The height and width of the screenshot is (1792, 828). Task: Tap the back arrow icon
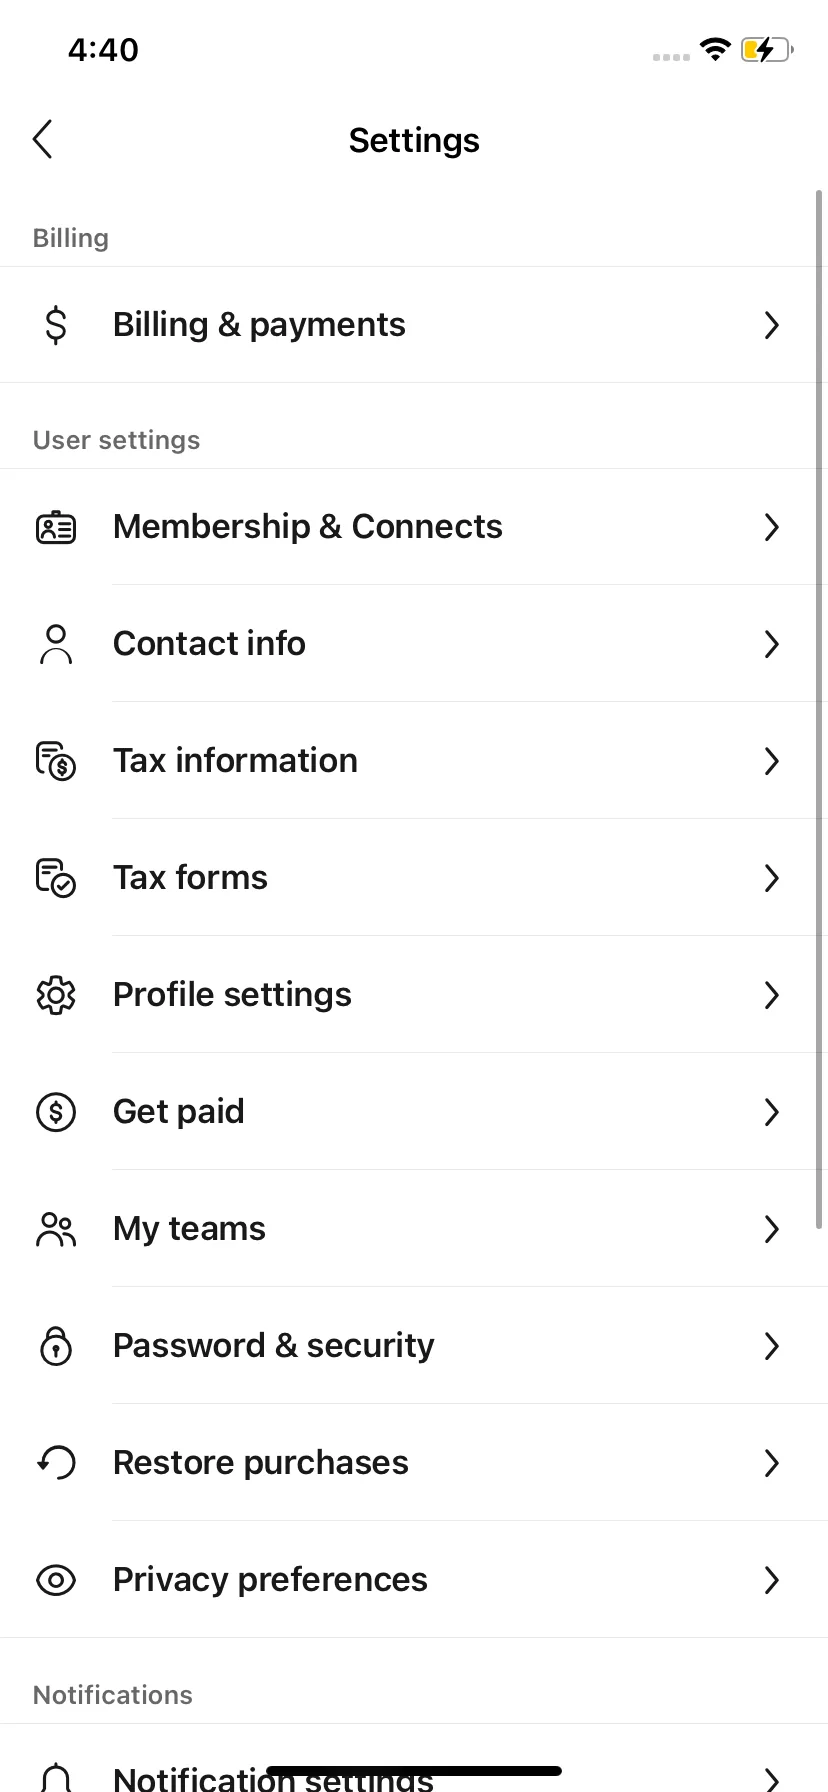point(42,140)
